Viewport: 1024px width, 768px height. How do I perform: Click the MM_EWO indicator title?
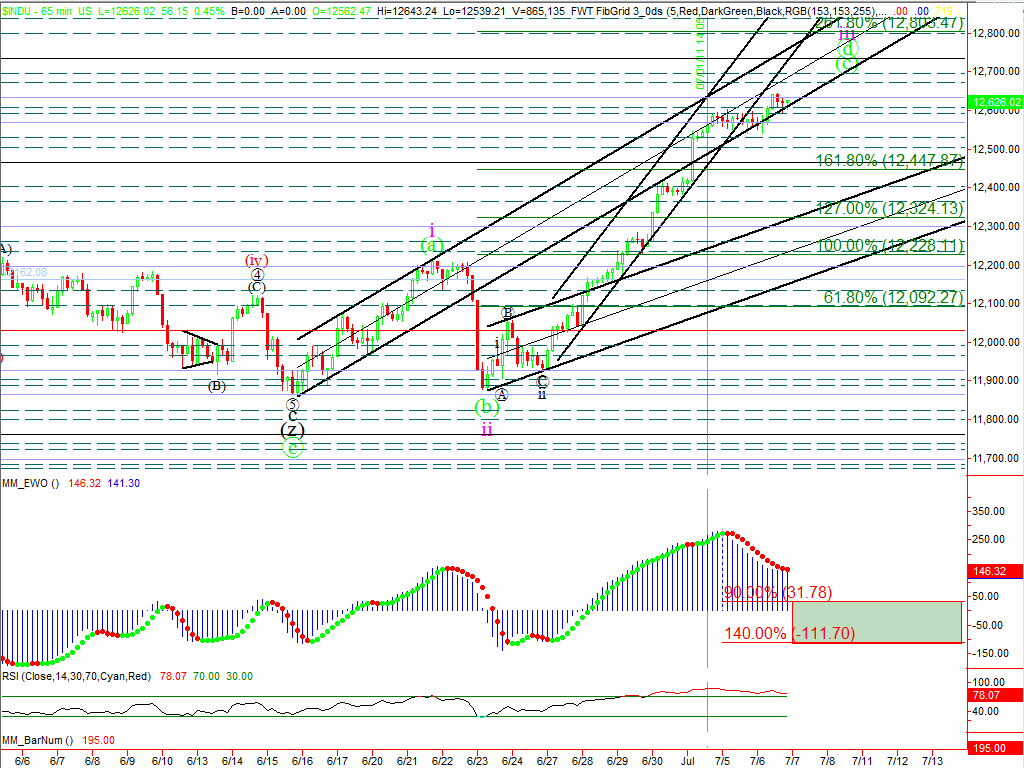click(32, 483)
